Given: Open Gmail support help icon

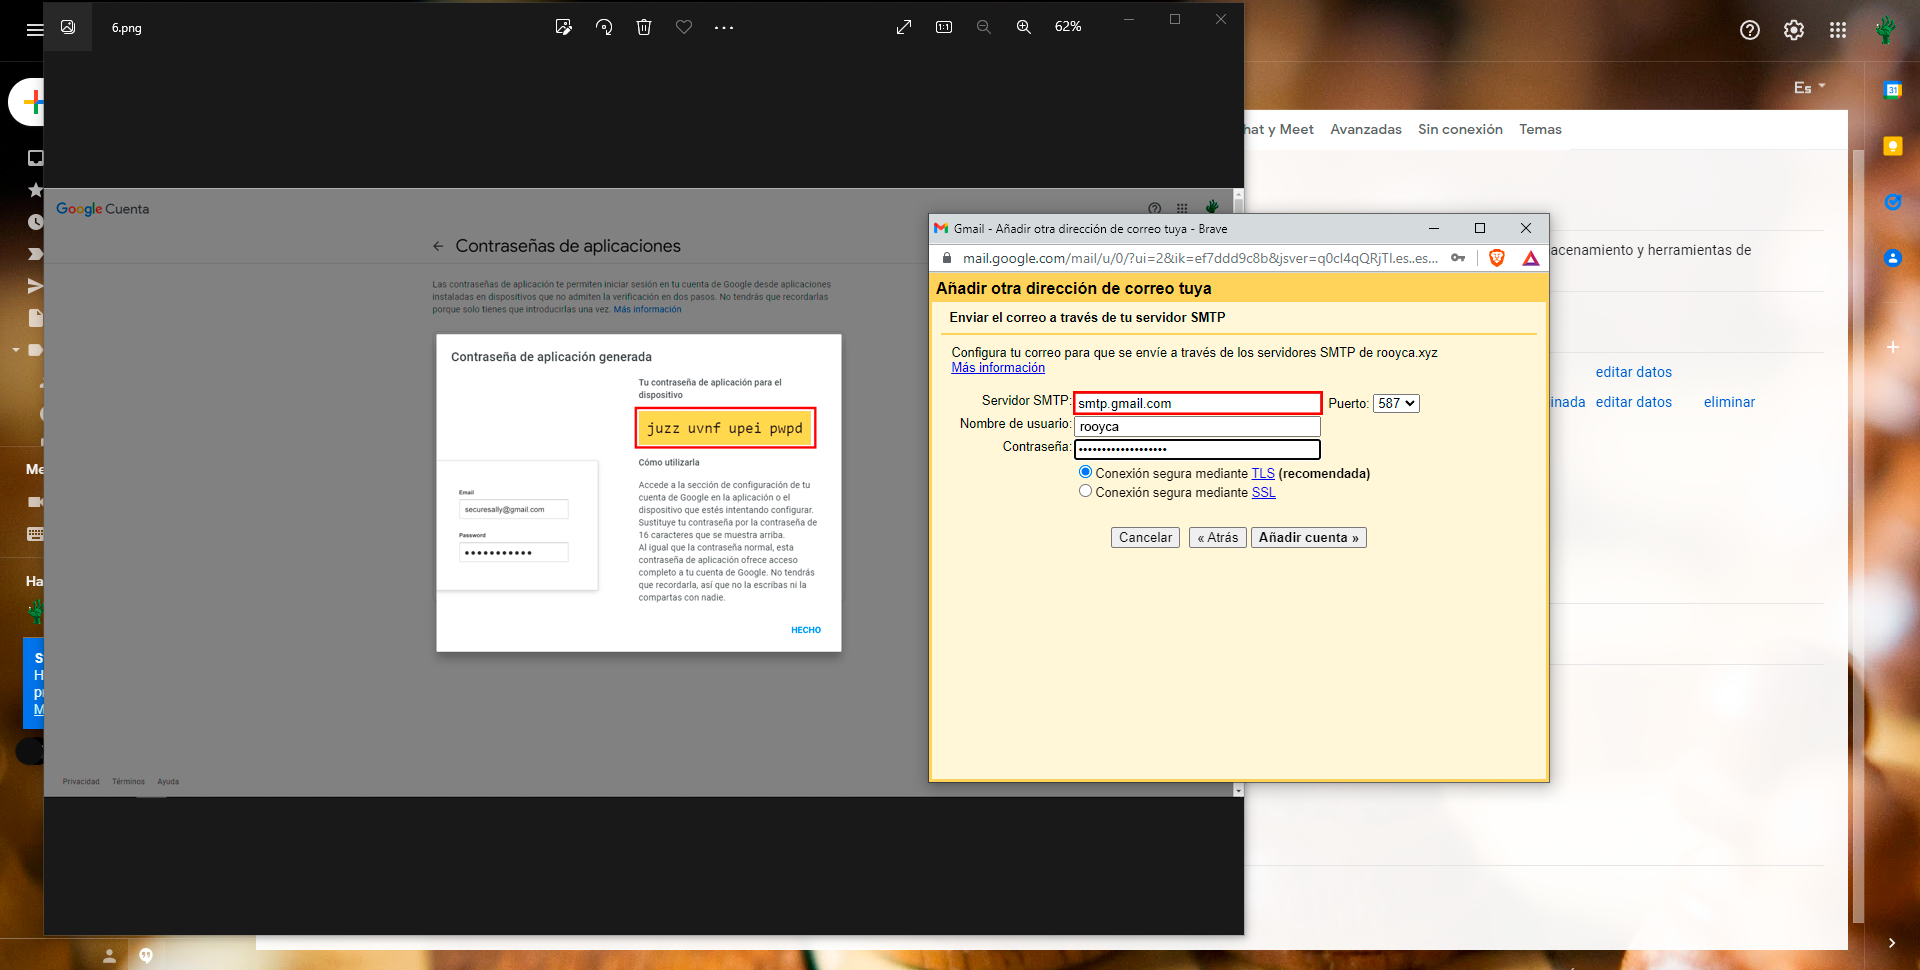Looking at the screenshot, I should click(1750, 30).
